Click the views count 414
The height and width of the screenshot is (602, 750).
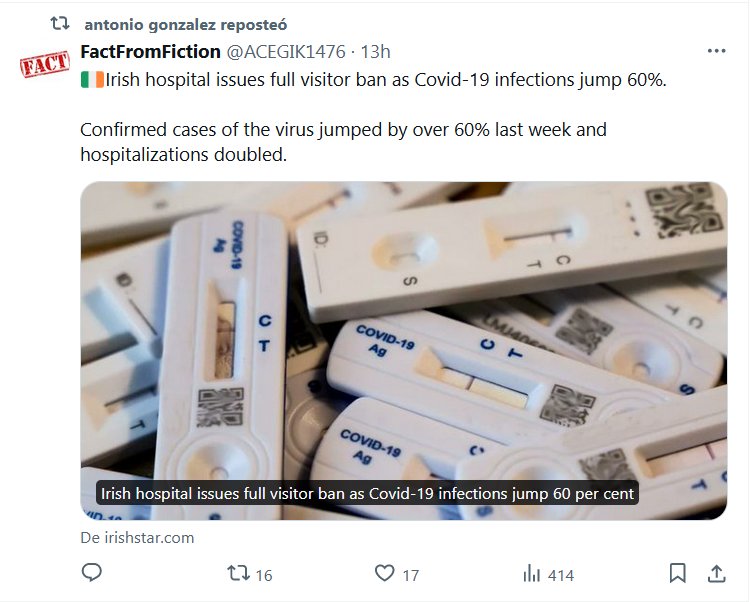pyautogui.click(x=561, y=575)
